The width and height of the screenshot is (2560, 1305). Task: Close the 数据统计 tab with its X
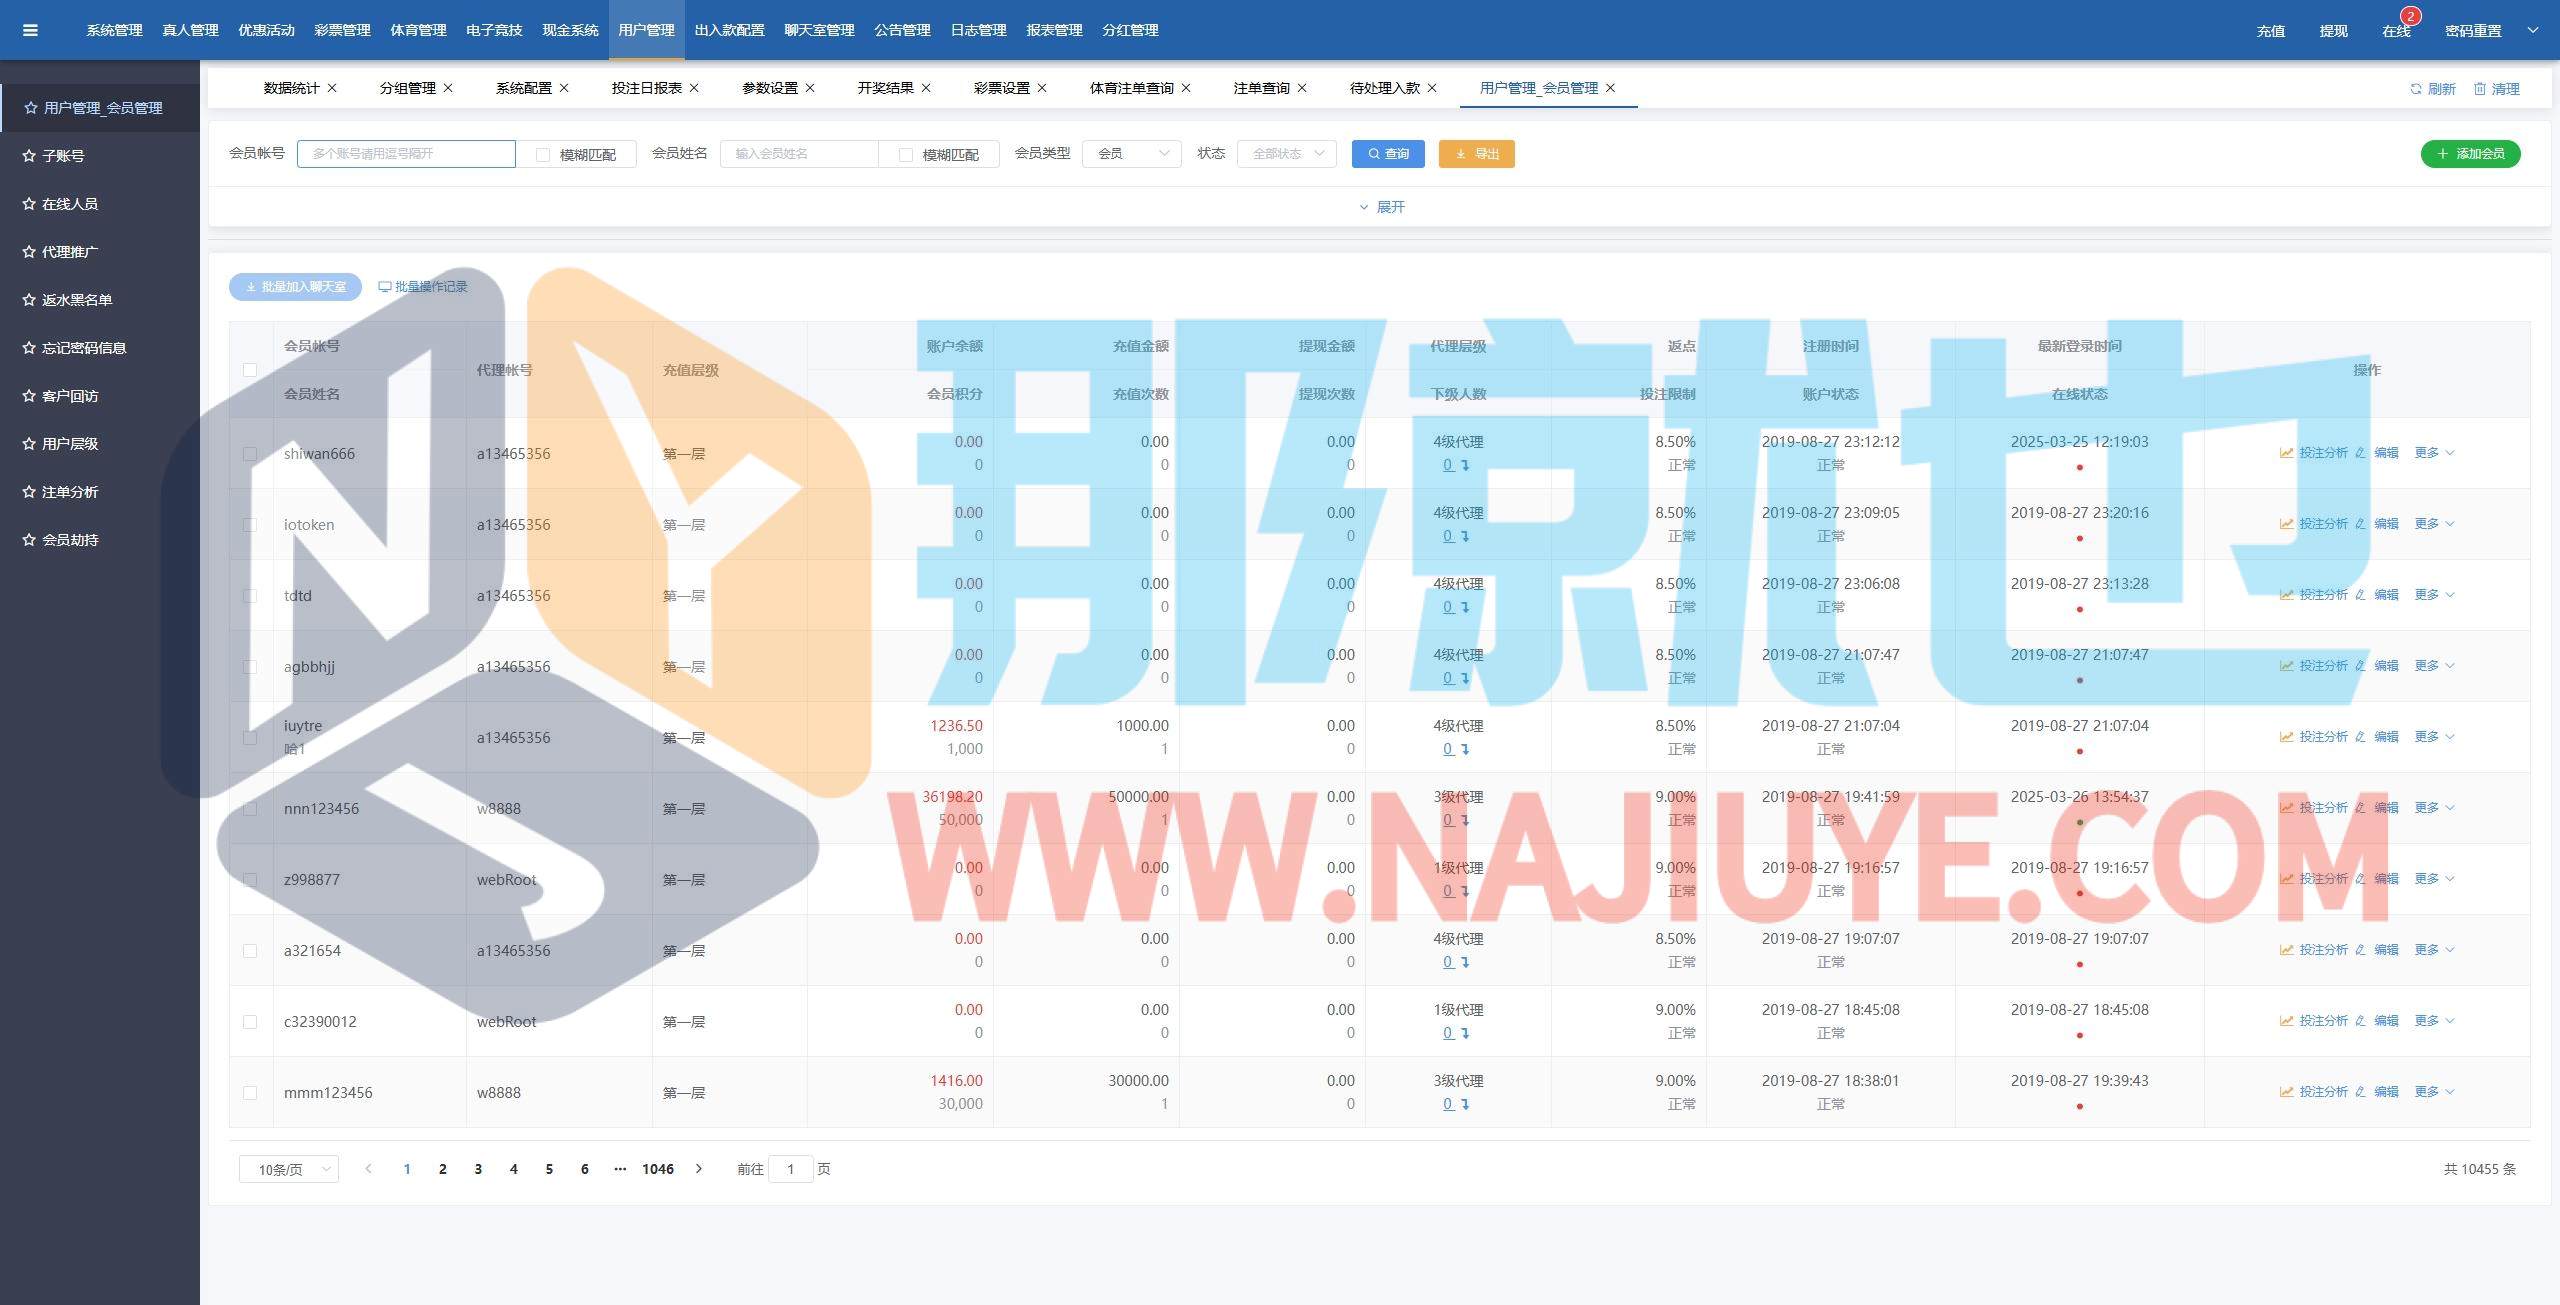pos(332,88)
